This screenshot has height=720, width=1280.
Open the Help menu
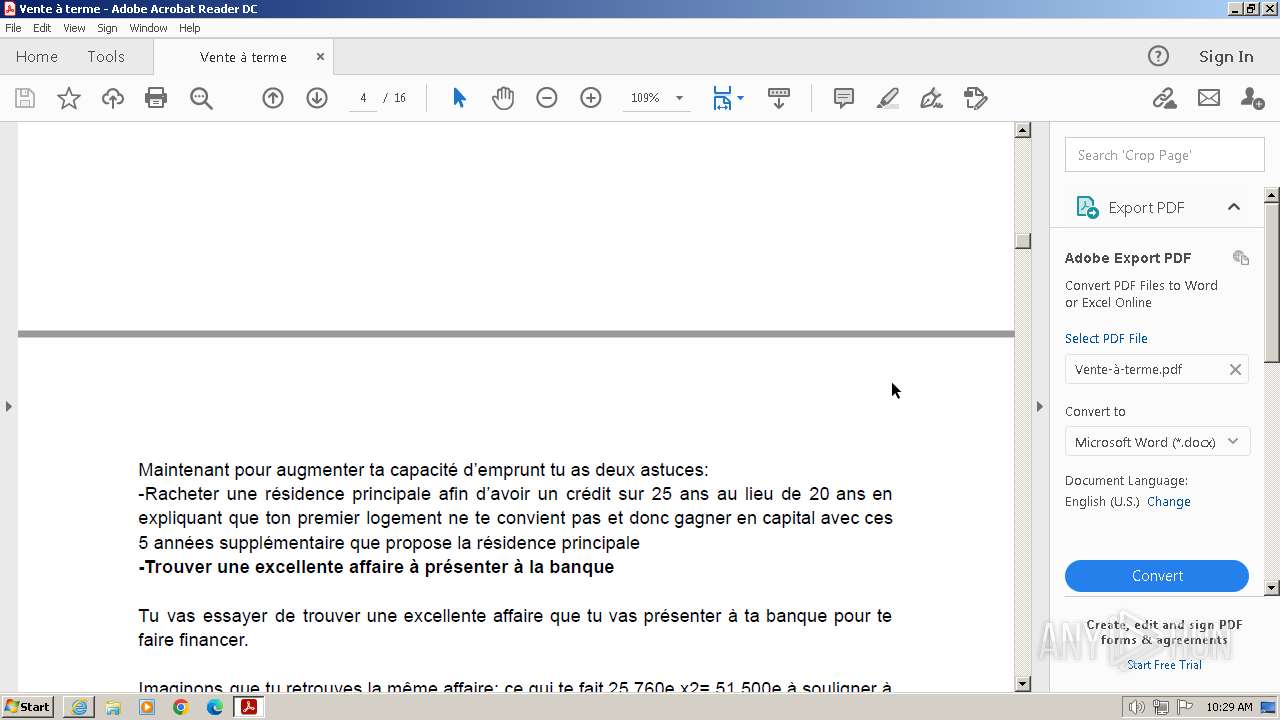click(189, 28)
